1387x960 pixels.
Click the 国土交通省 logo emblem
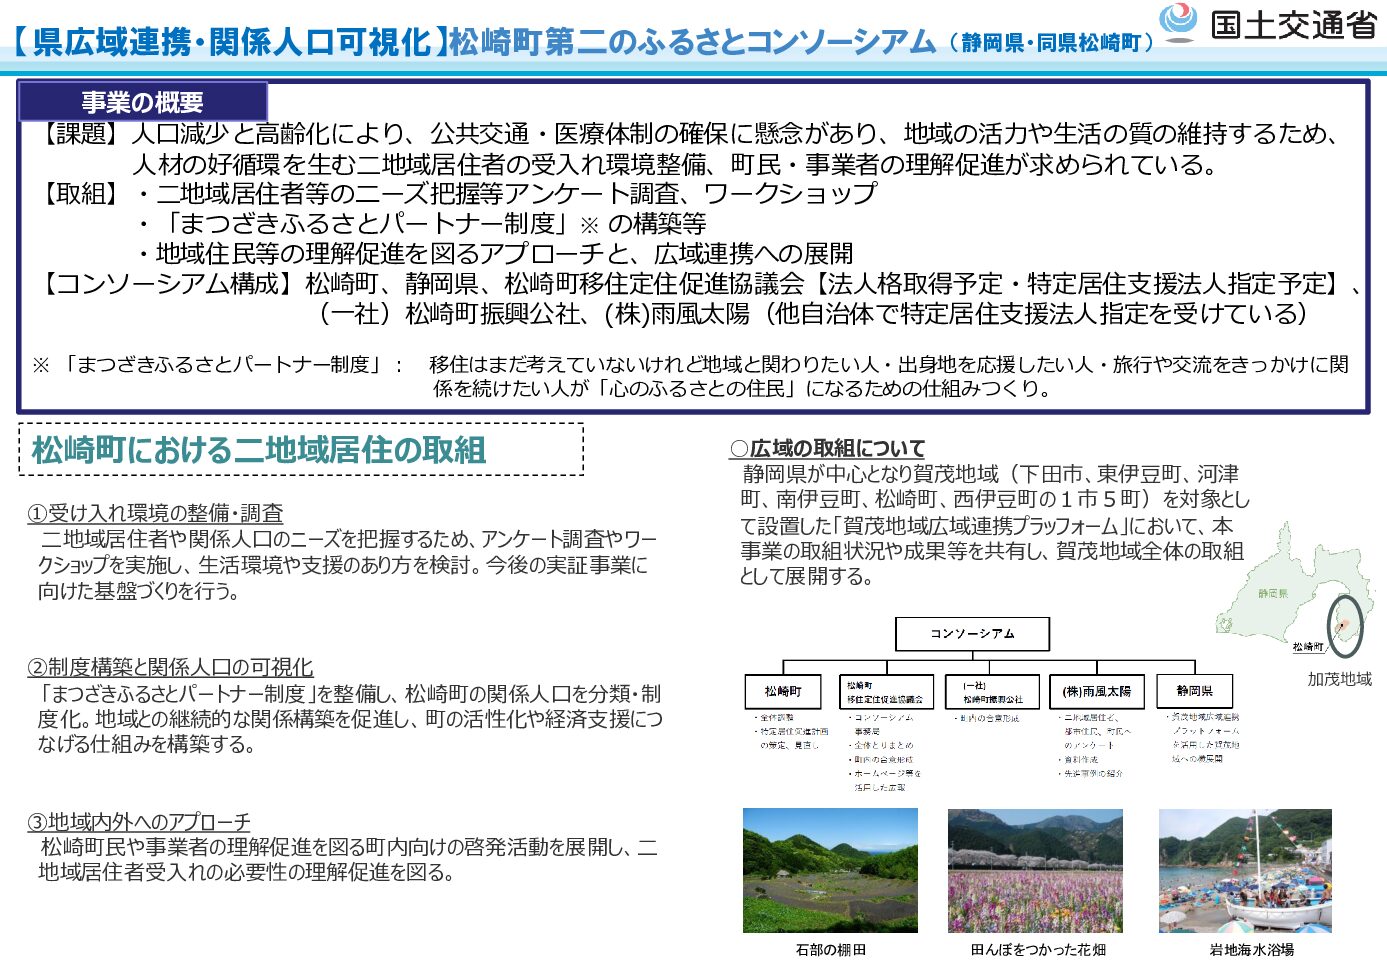coord(1179,23)
